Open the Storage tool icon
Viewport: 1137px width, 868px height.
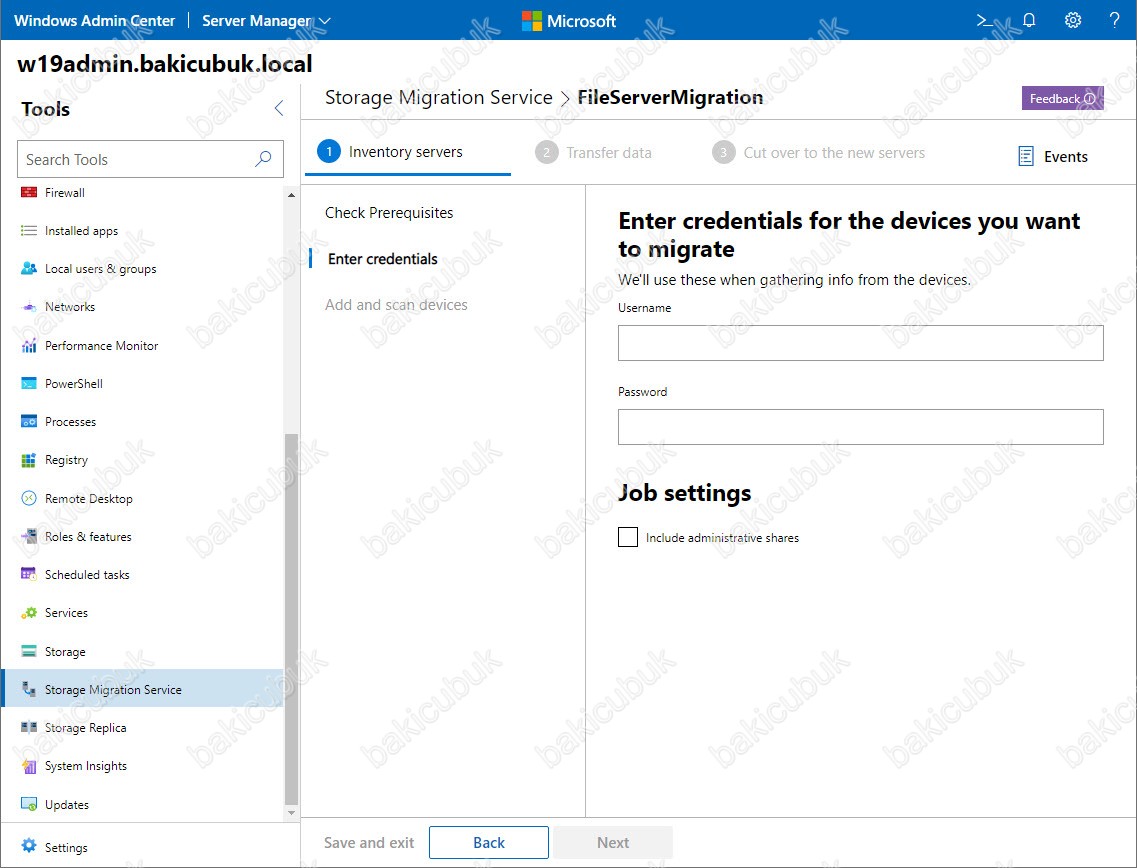[29, 651]
